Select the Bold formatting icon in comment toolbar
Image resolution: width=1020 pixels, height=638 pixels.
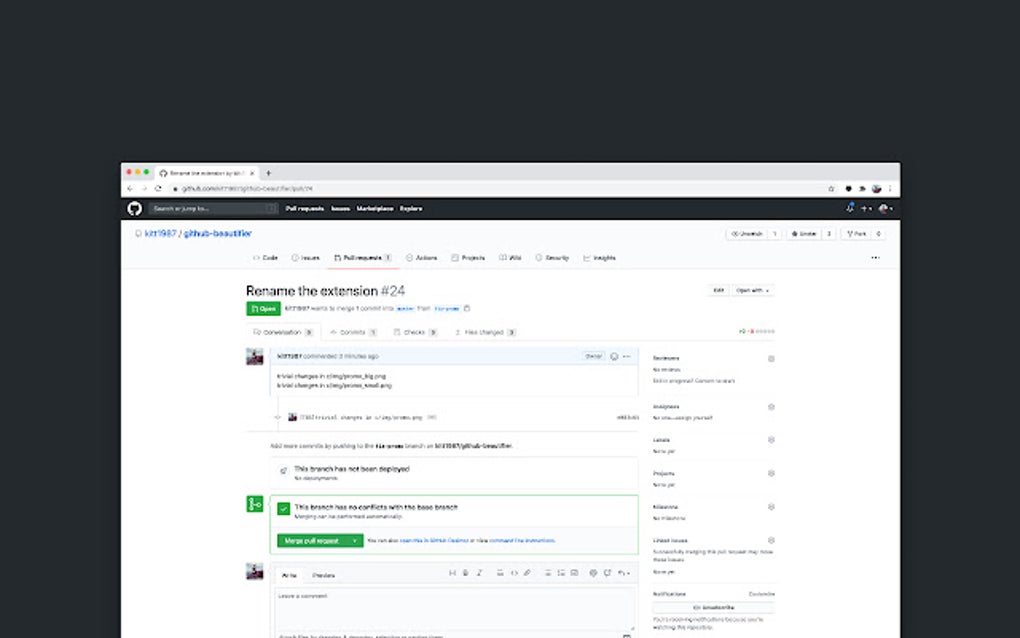tap(465, 573)
